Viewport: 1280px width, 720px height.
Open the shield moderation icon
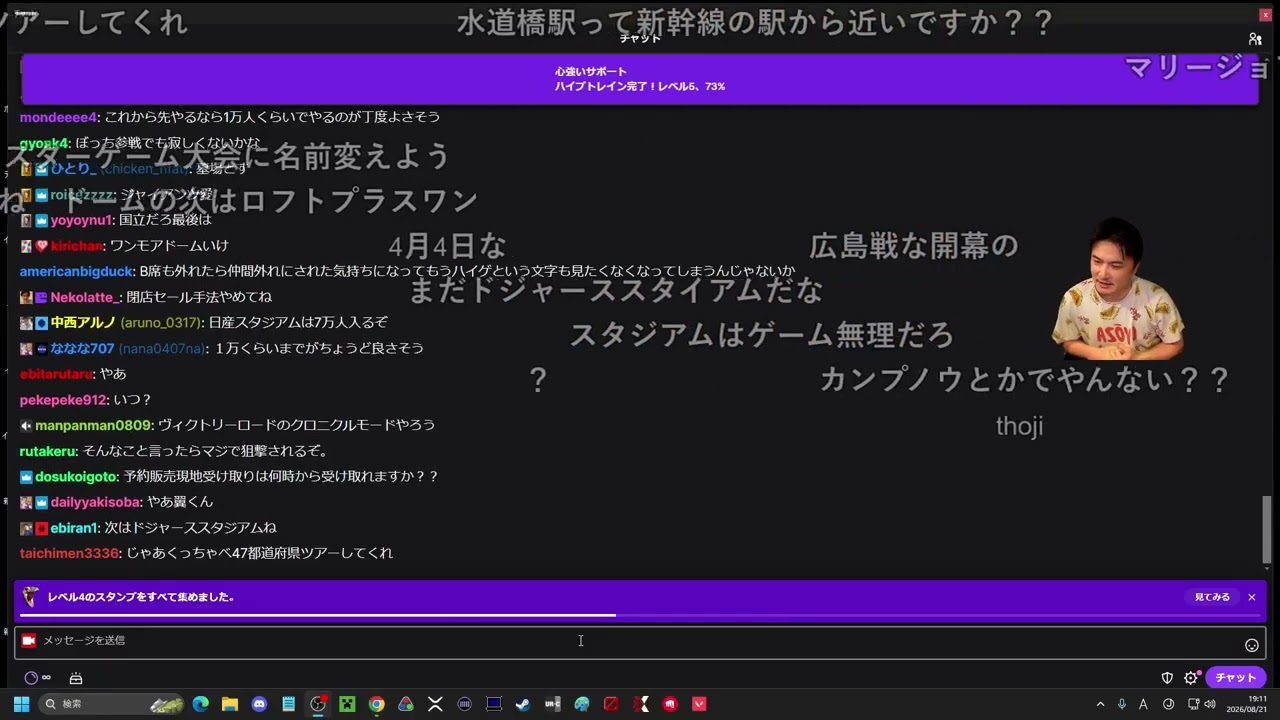1167,678
